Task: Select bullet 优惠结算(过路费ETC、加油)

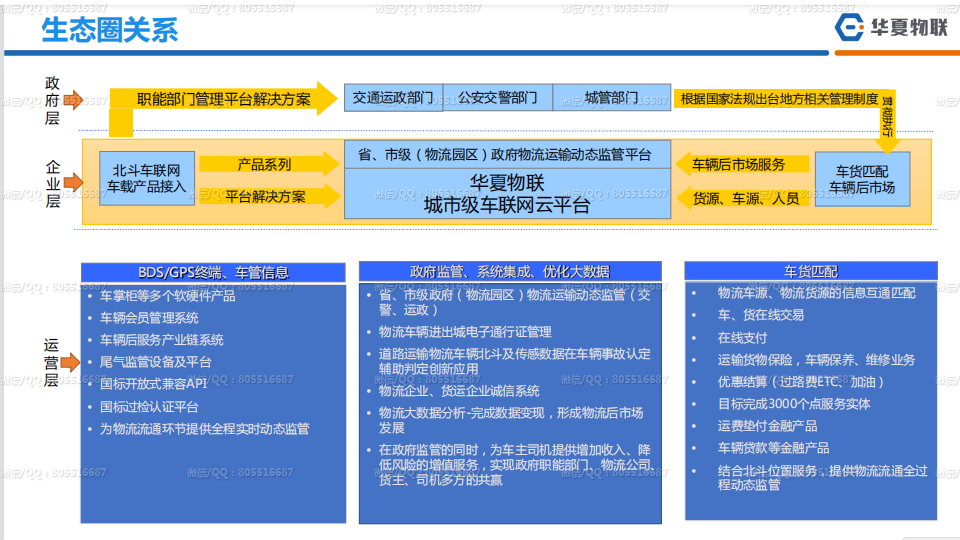Action: pos(801,381)
